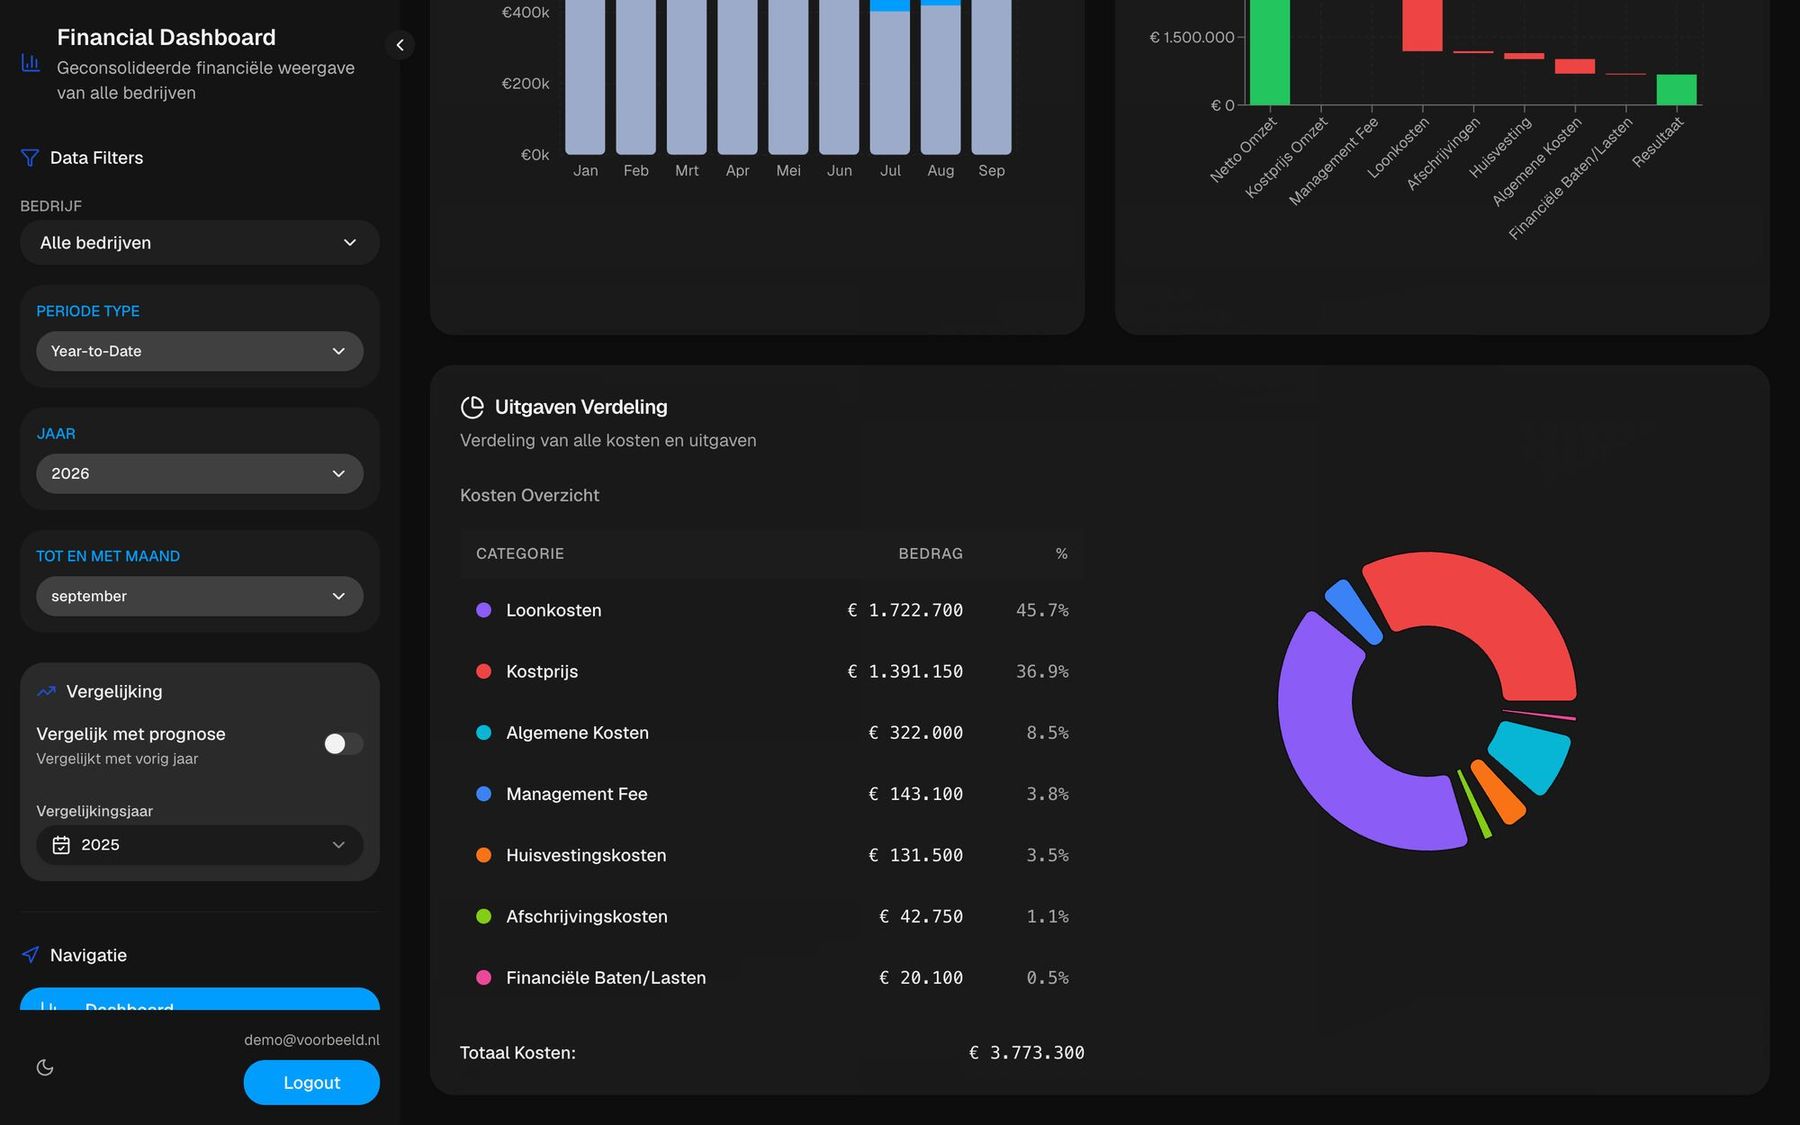Click the orange Huisvestingskosten color dot

484,855
